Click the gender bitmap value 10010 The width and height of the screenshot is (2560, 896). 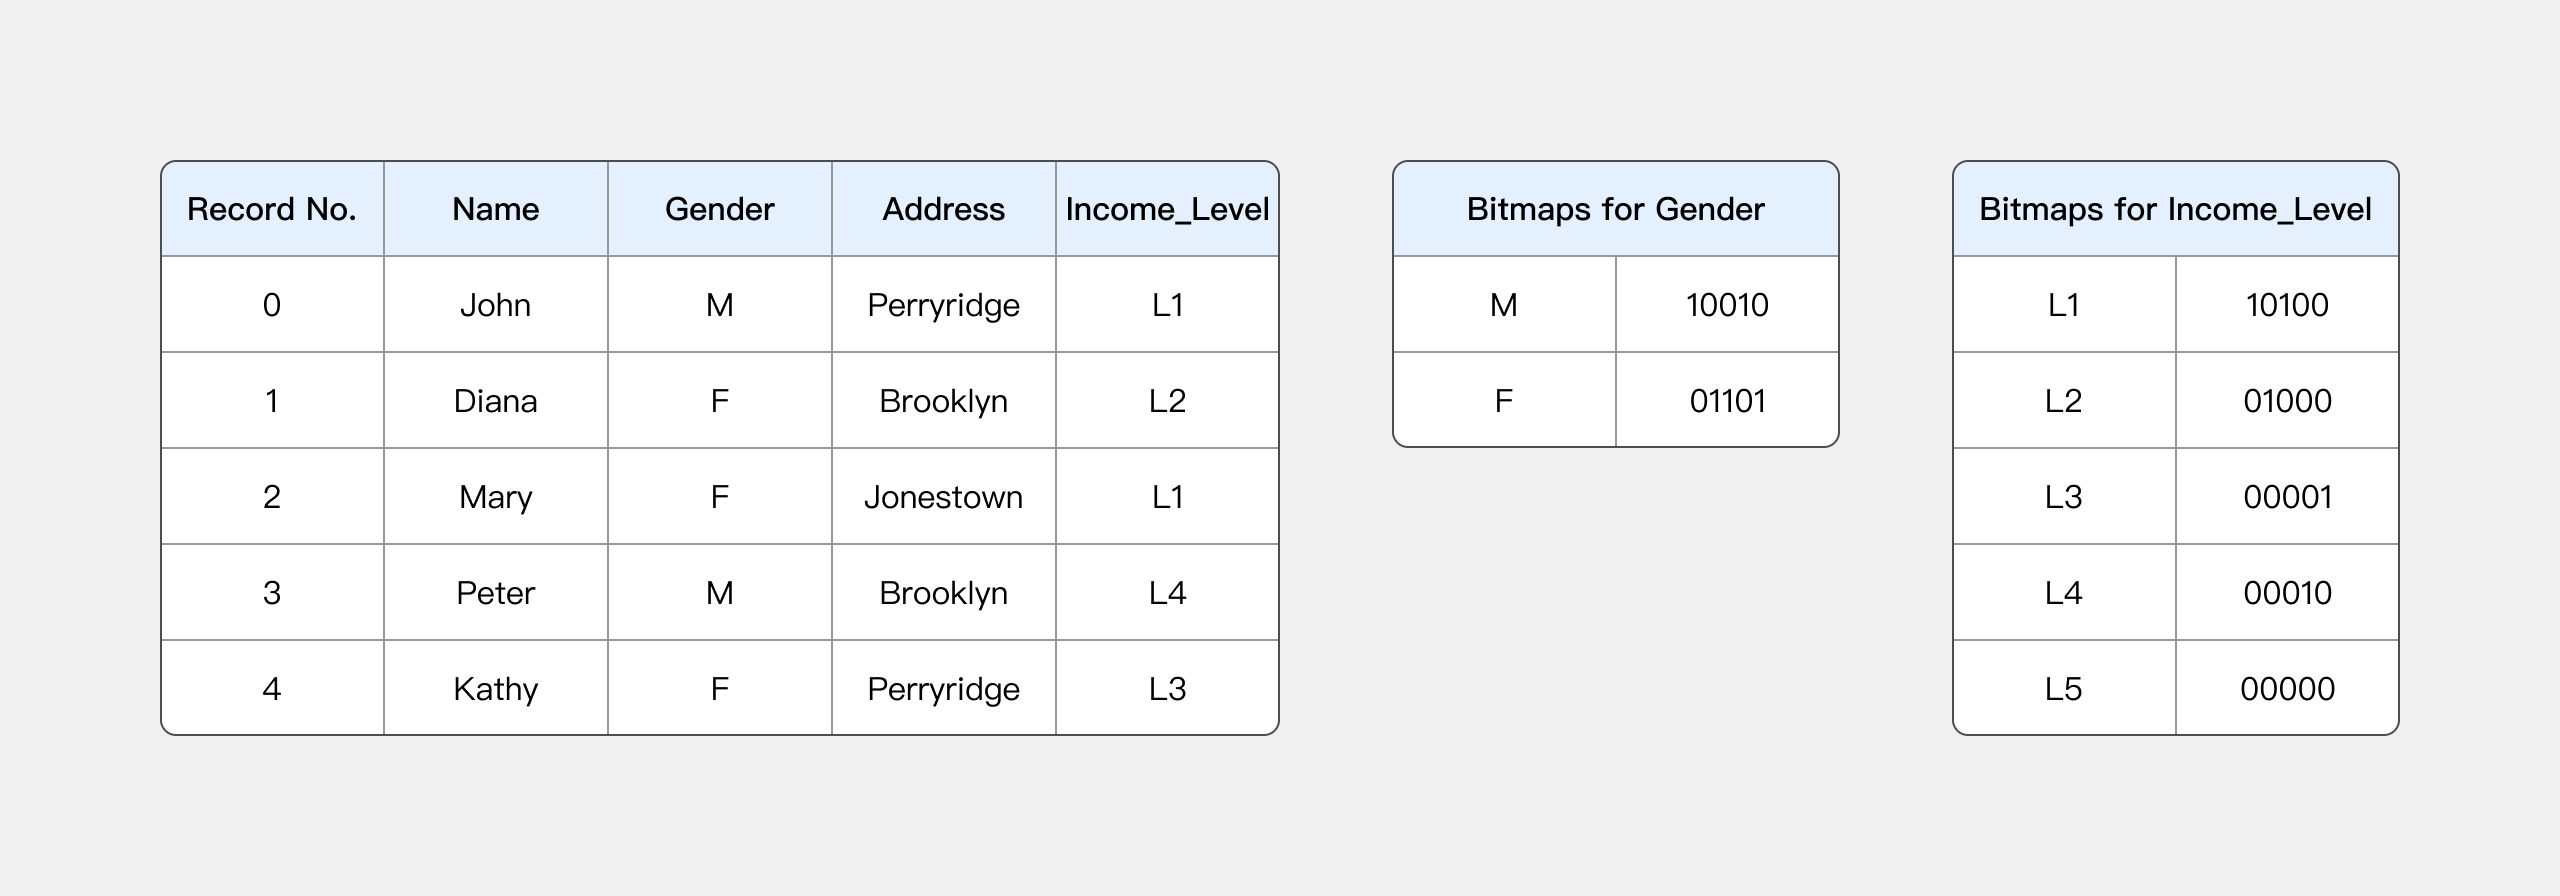pyautogui.click(x=1727, y=305)
